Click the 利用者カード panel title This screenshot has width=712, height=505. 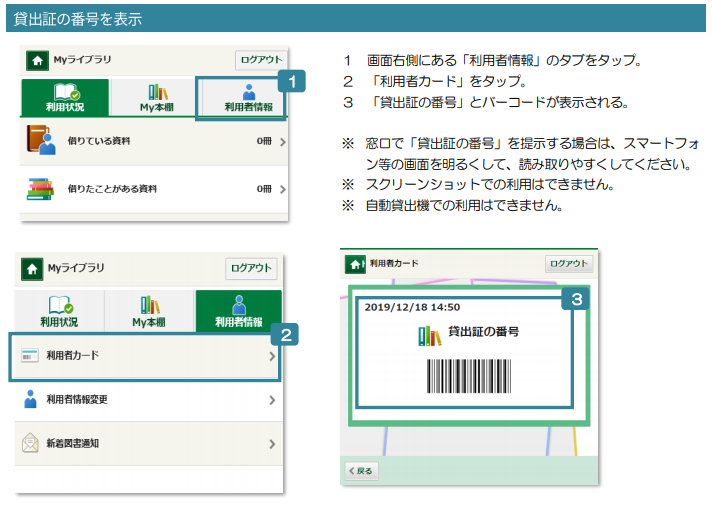click(x=394, y=263)
